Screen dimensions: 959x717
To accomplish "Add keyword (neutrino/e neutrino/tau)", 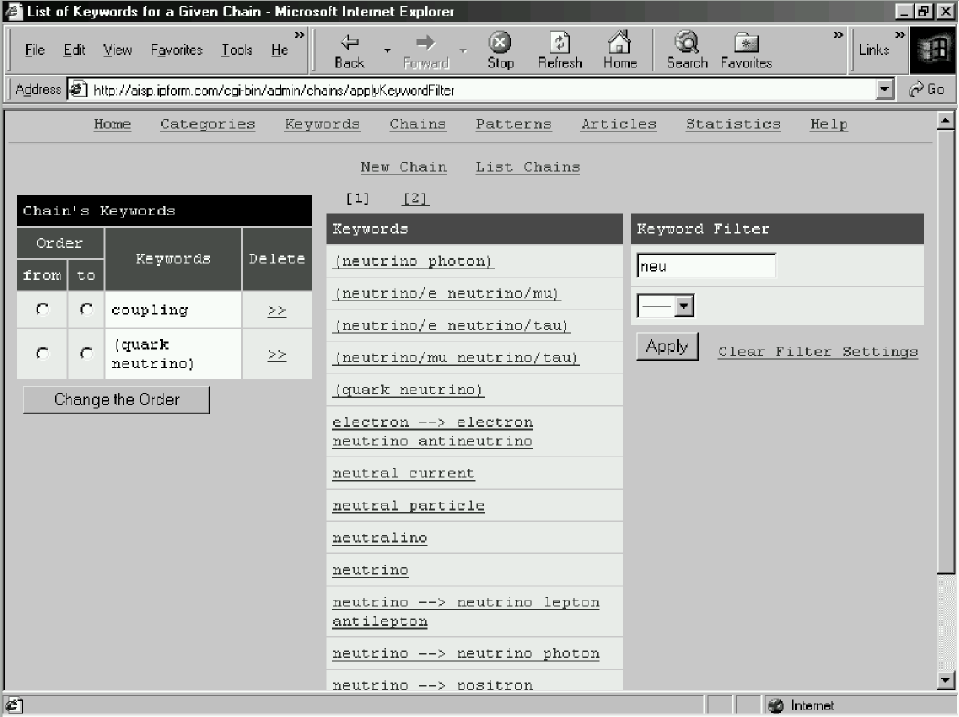I will point(451,325).
